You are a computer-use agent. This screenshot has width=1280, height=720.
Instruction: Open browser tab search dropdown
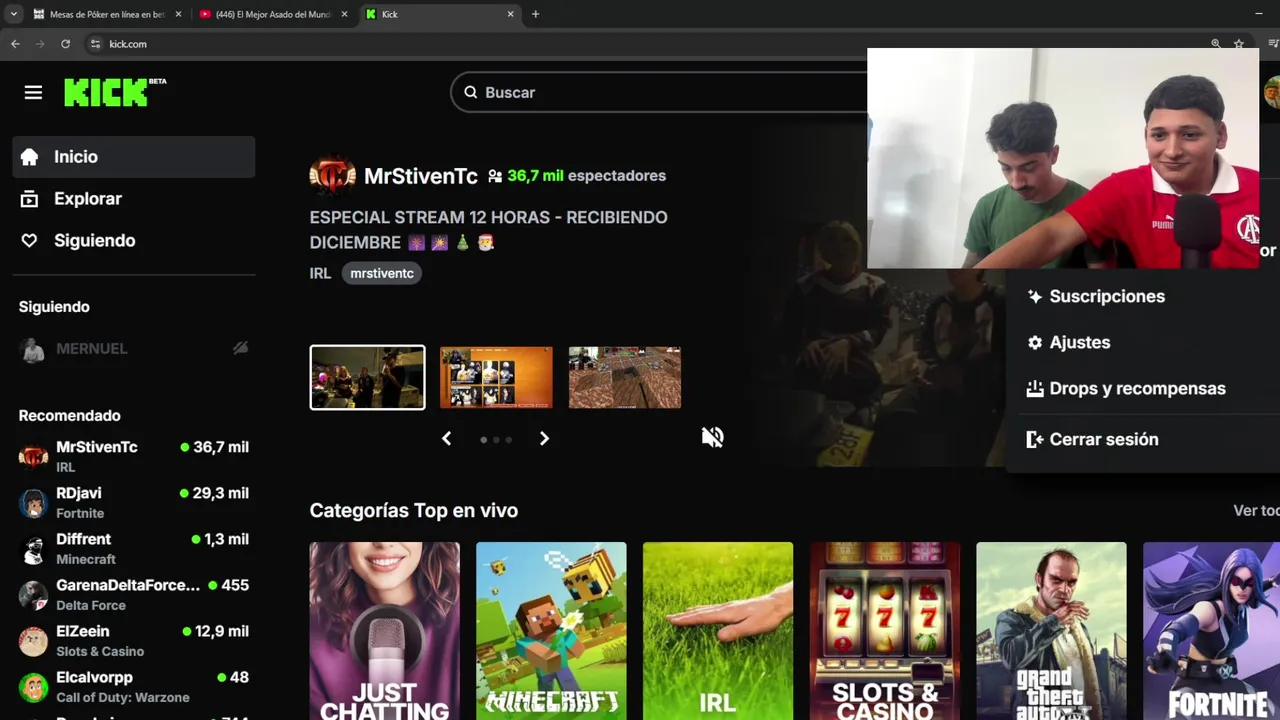pos(13,14)
